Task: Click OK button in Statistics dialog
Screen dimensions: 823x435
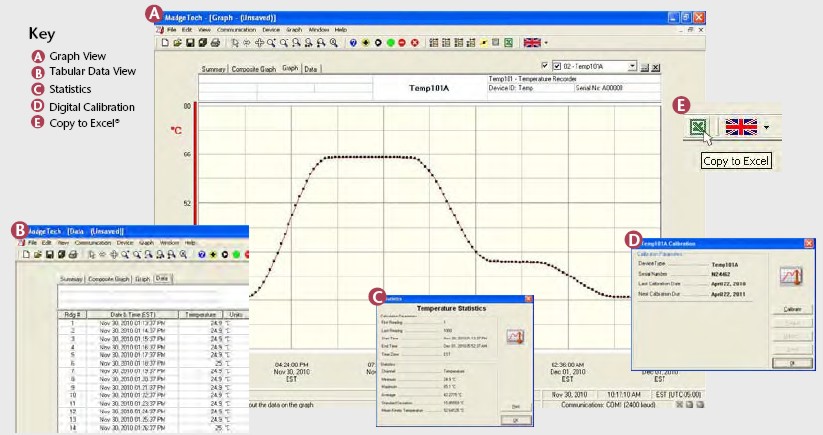Action: [515, 420]
